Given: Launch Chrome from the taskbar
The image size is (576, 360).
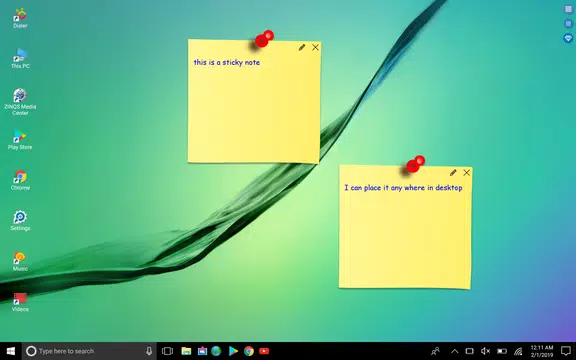Looking at the screenshot, I should 249,351.
